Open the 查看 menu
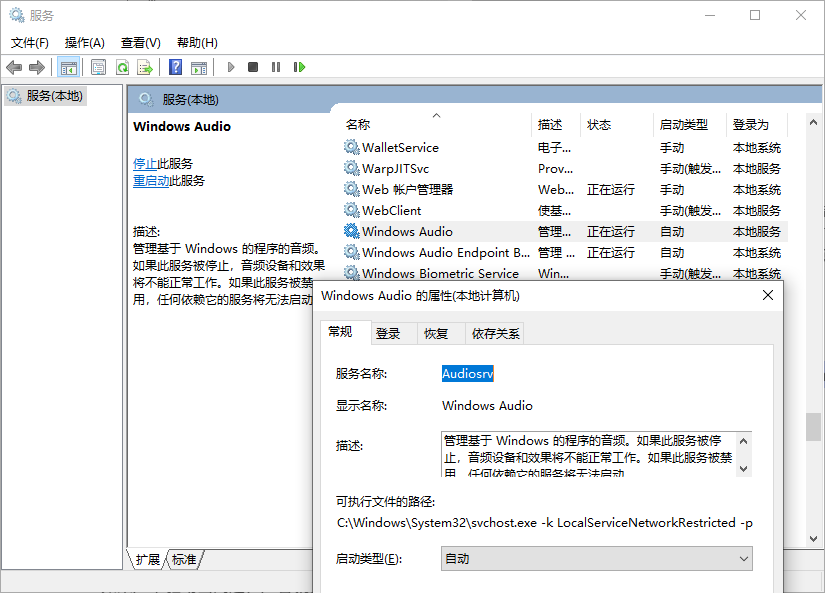 coord(139,42)
